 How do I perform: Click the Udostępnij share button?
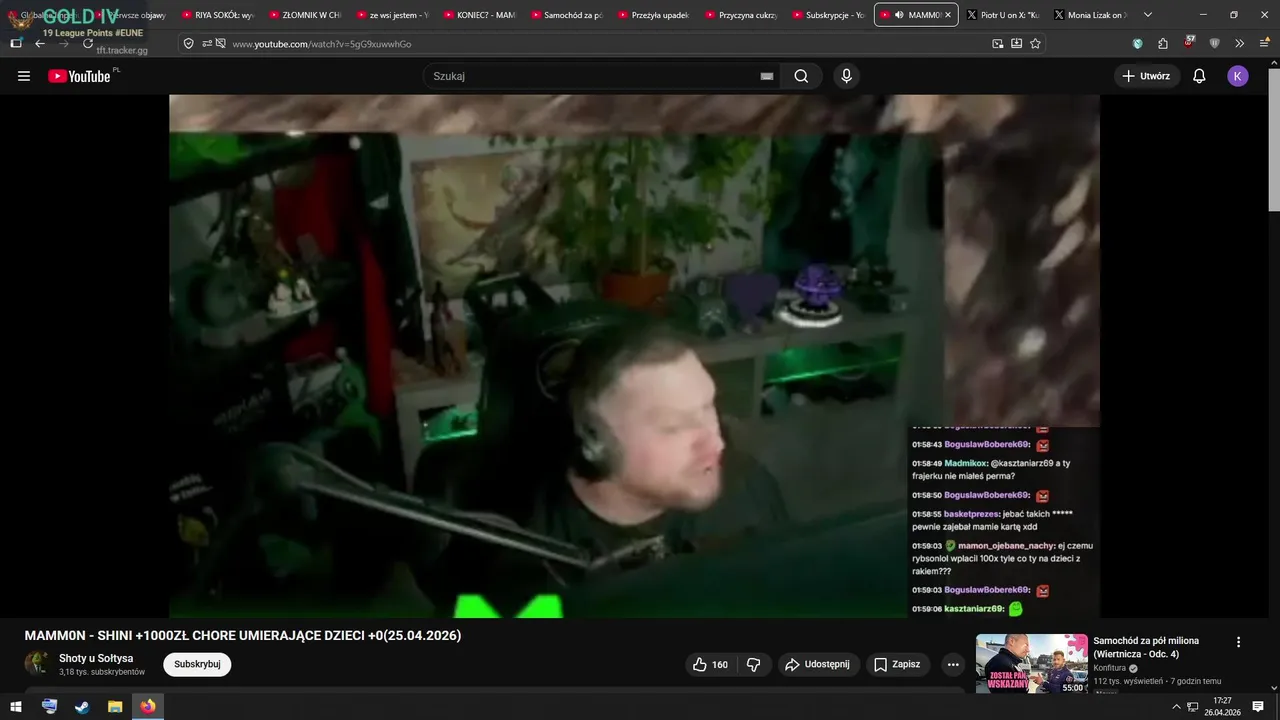coord(818,664)
